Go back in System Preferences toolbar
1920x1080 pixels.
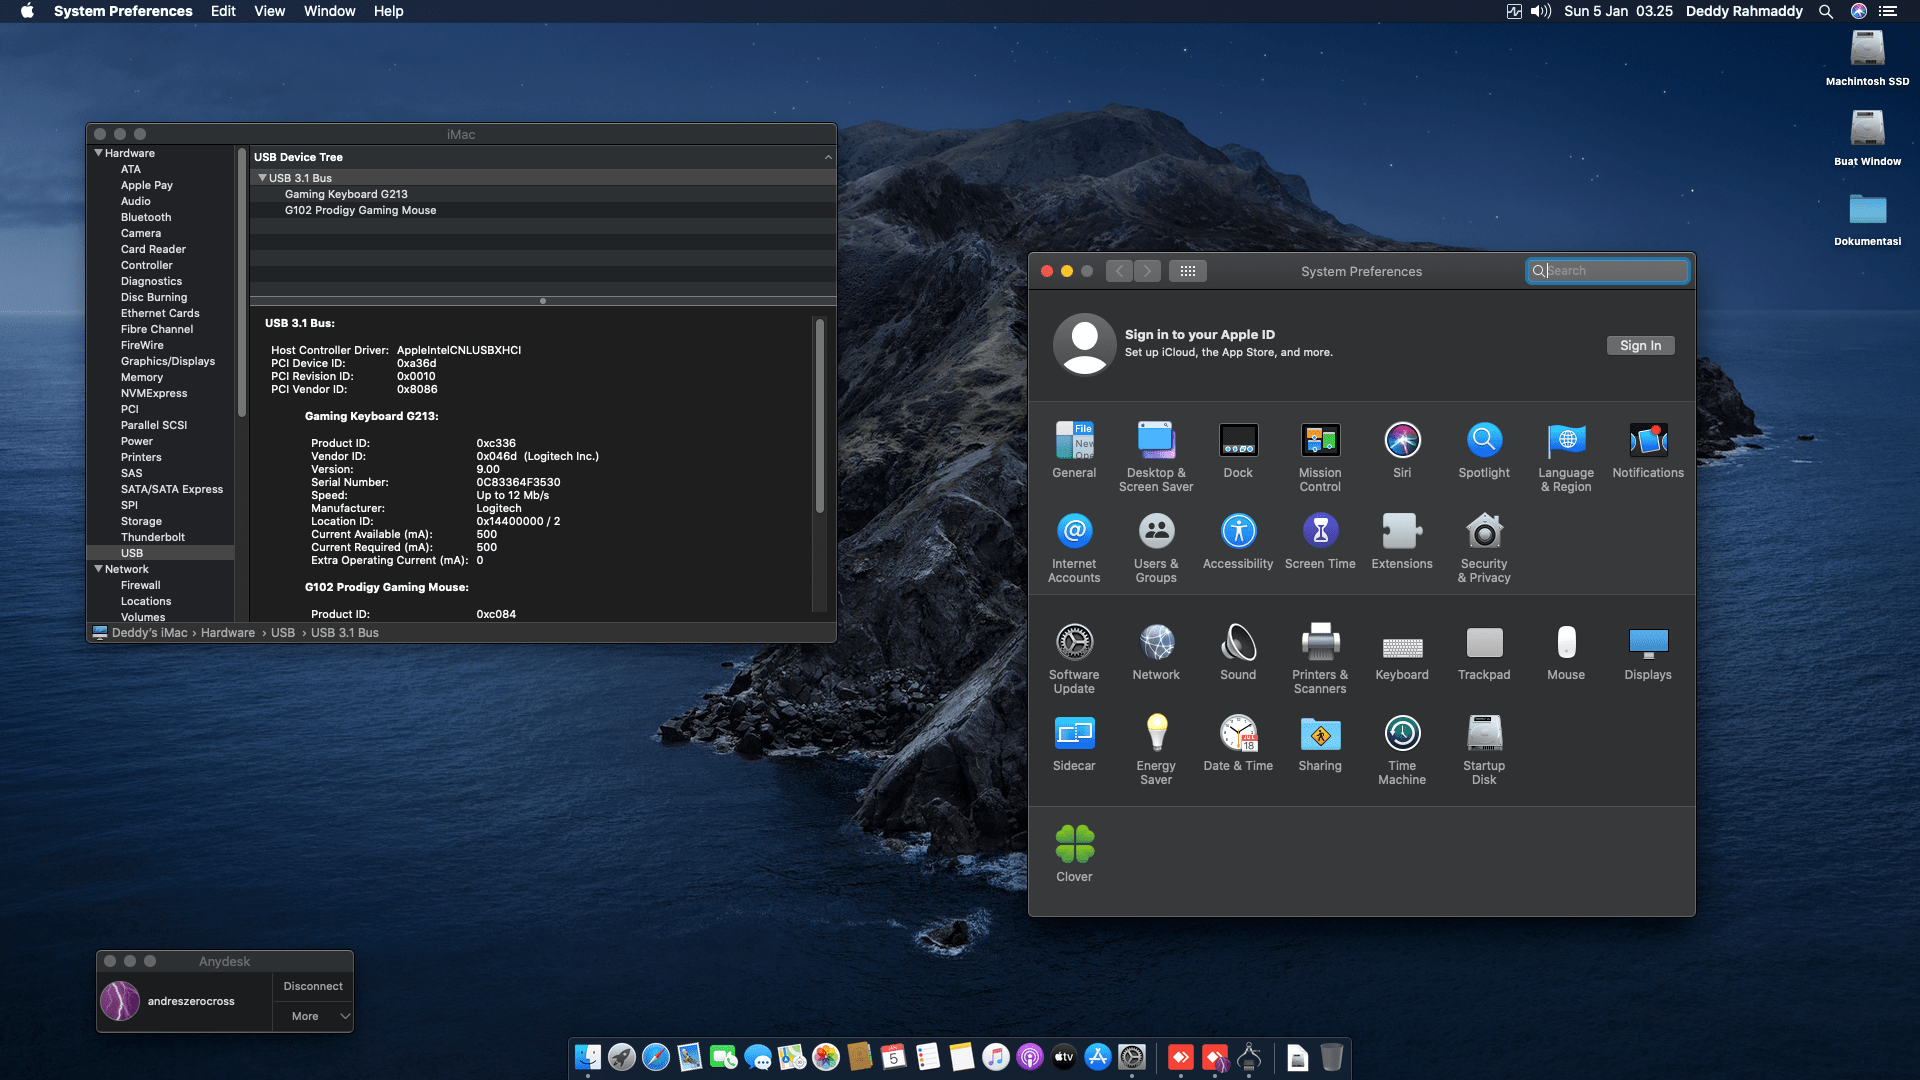(1119, 271)
